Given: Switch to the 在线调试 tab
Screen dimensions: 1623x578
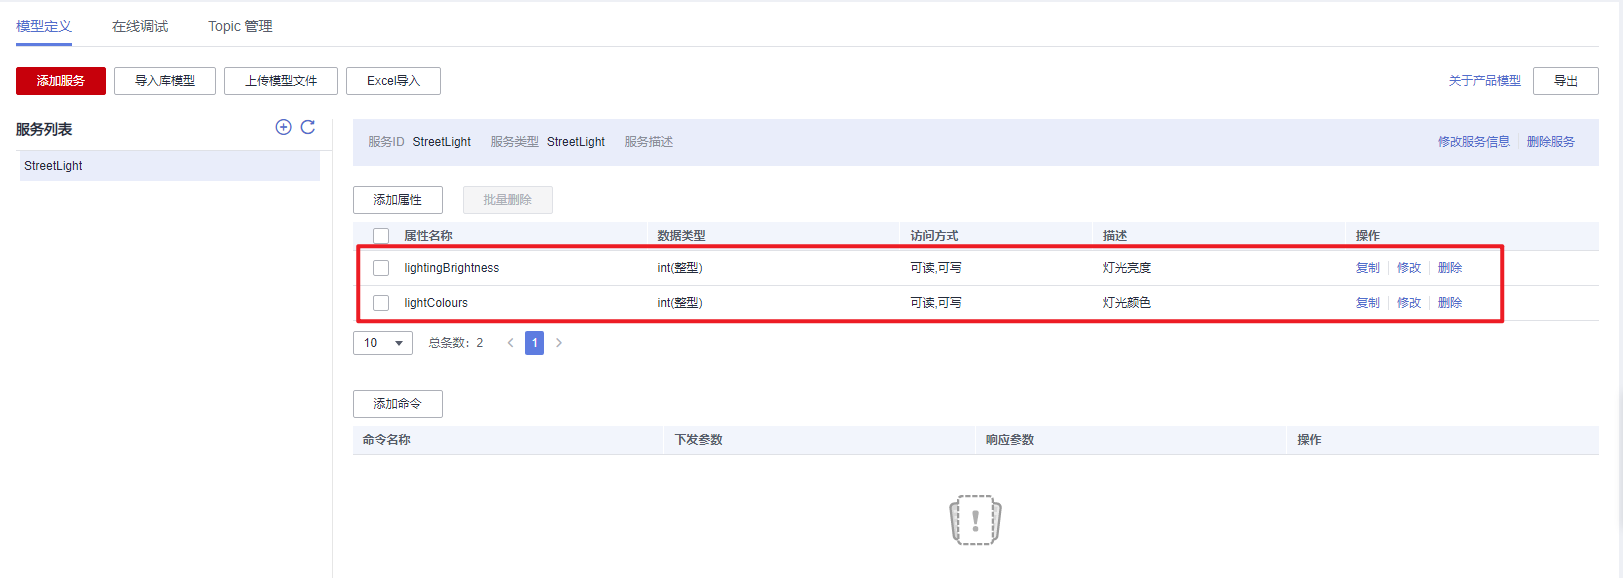Looking at the screenshot, I should [x=140, y=26].
